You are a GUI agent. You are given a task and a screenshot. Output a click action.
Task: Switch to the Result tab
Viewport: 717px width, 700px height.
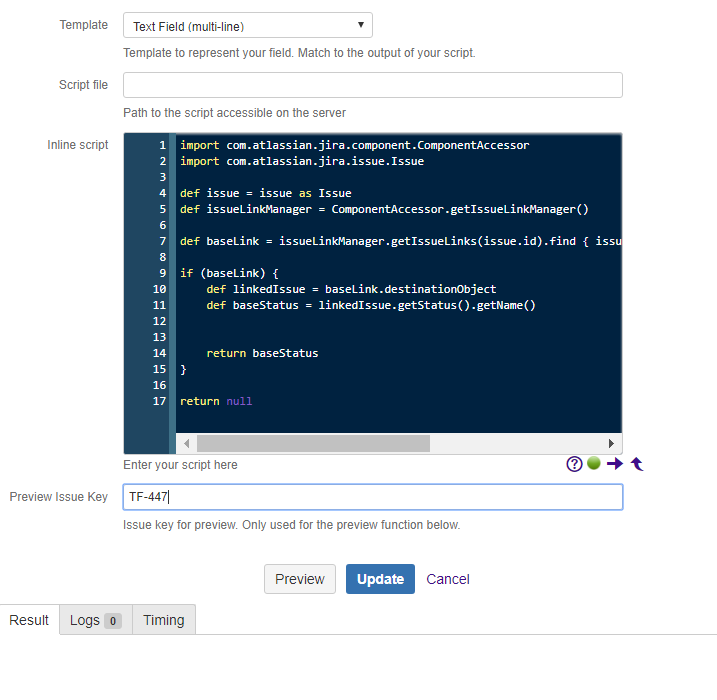[x=29, y=620]
